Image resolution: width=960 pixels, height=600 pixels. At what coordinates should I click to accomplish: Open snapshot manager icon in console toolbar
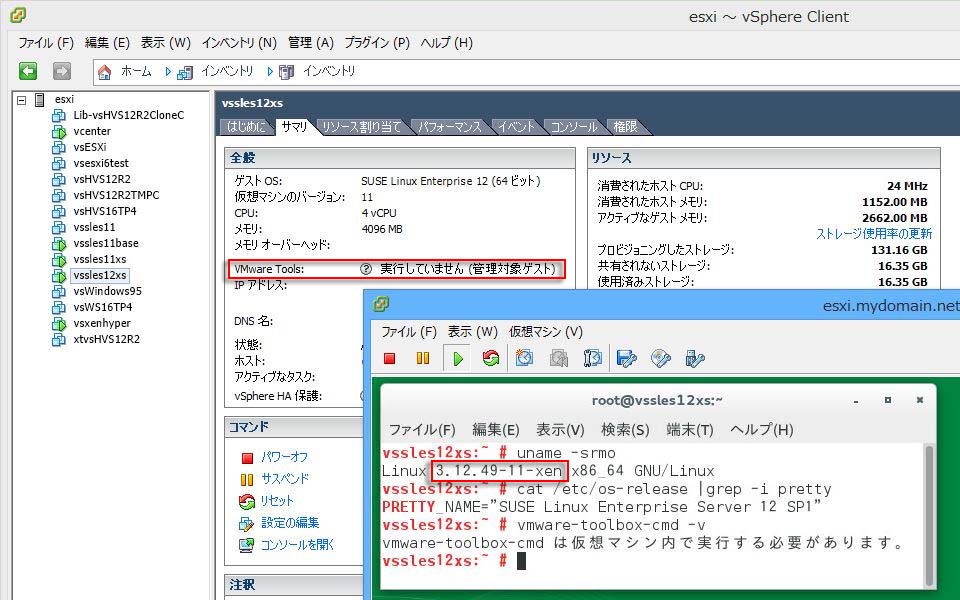click(593, 358)
